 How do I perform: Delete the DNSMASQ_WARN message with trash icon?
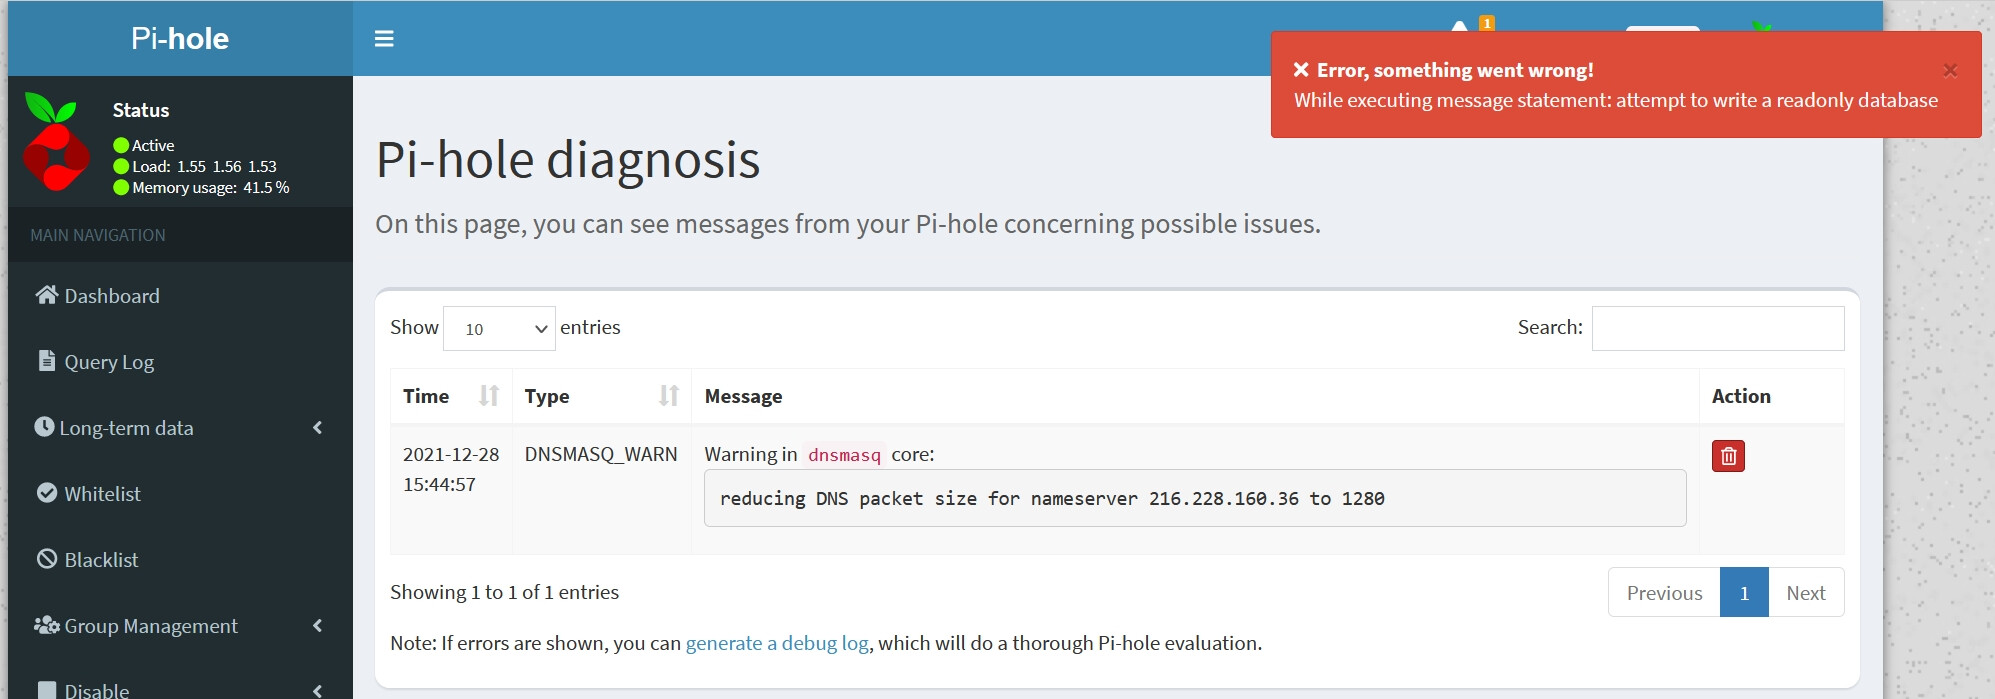tap(1728, 456)
